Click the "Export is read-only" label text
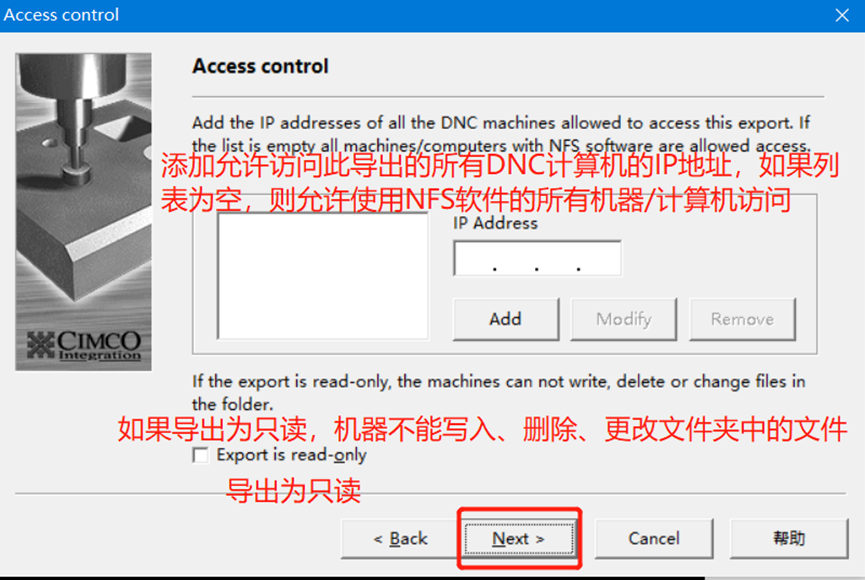Screen dimensions: 865x580 click(x=291, y=455)
